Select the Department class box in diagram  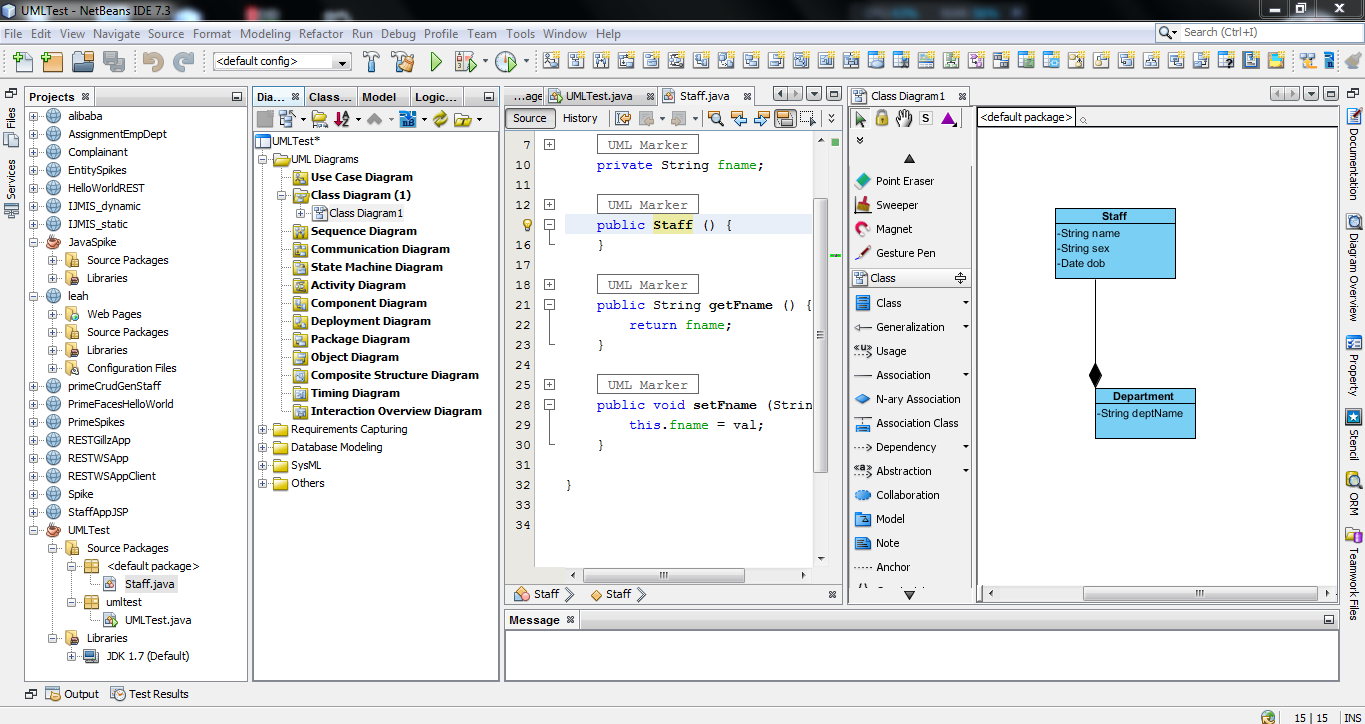(1145, 413)
